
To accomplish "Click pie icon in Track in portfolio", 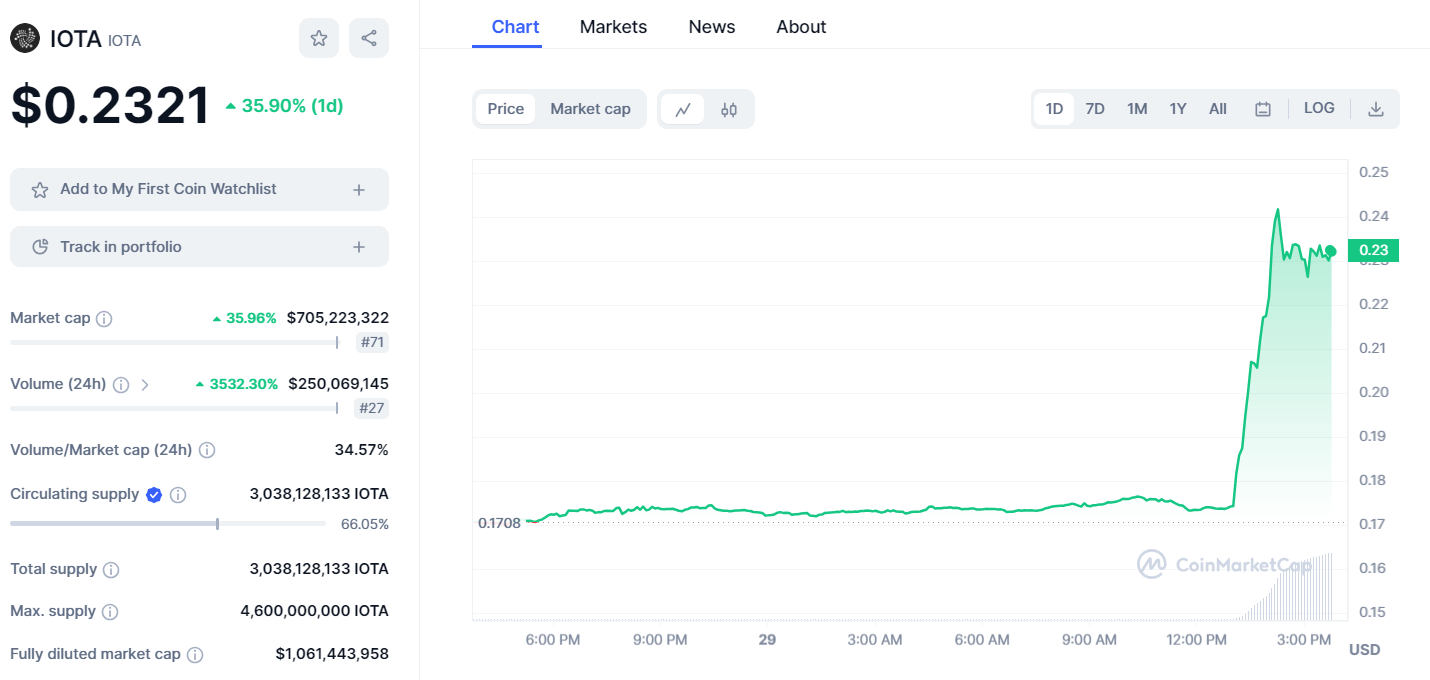I will (40, 247).
